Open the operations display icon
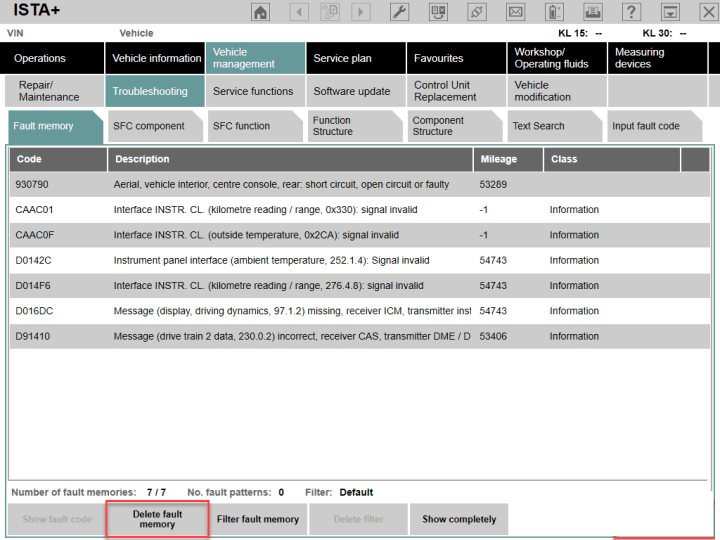Viewport: 720px width, 540px height. point(438,12)
